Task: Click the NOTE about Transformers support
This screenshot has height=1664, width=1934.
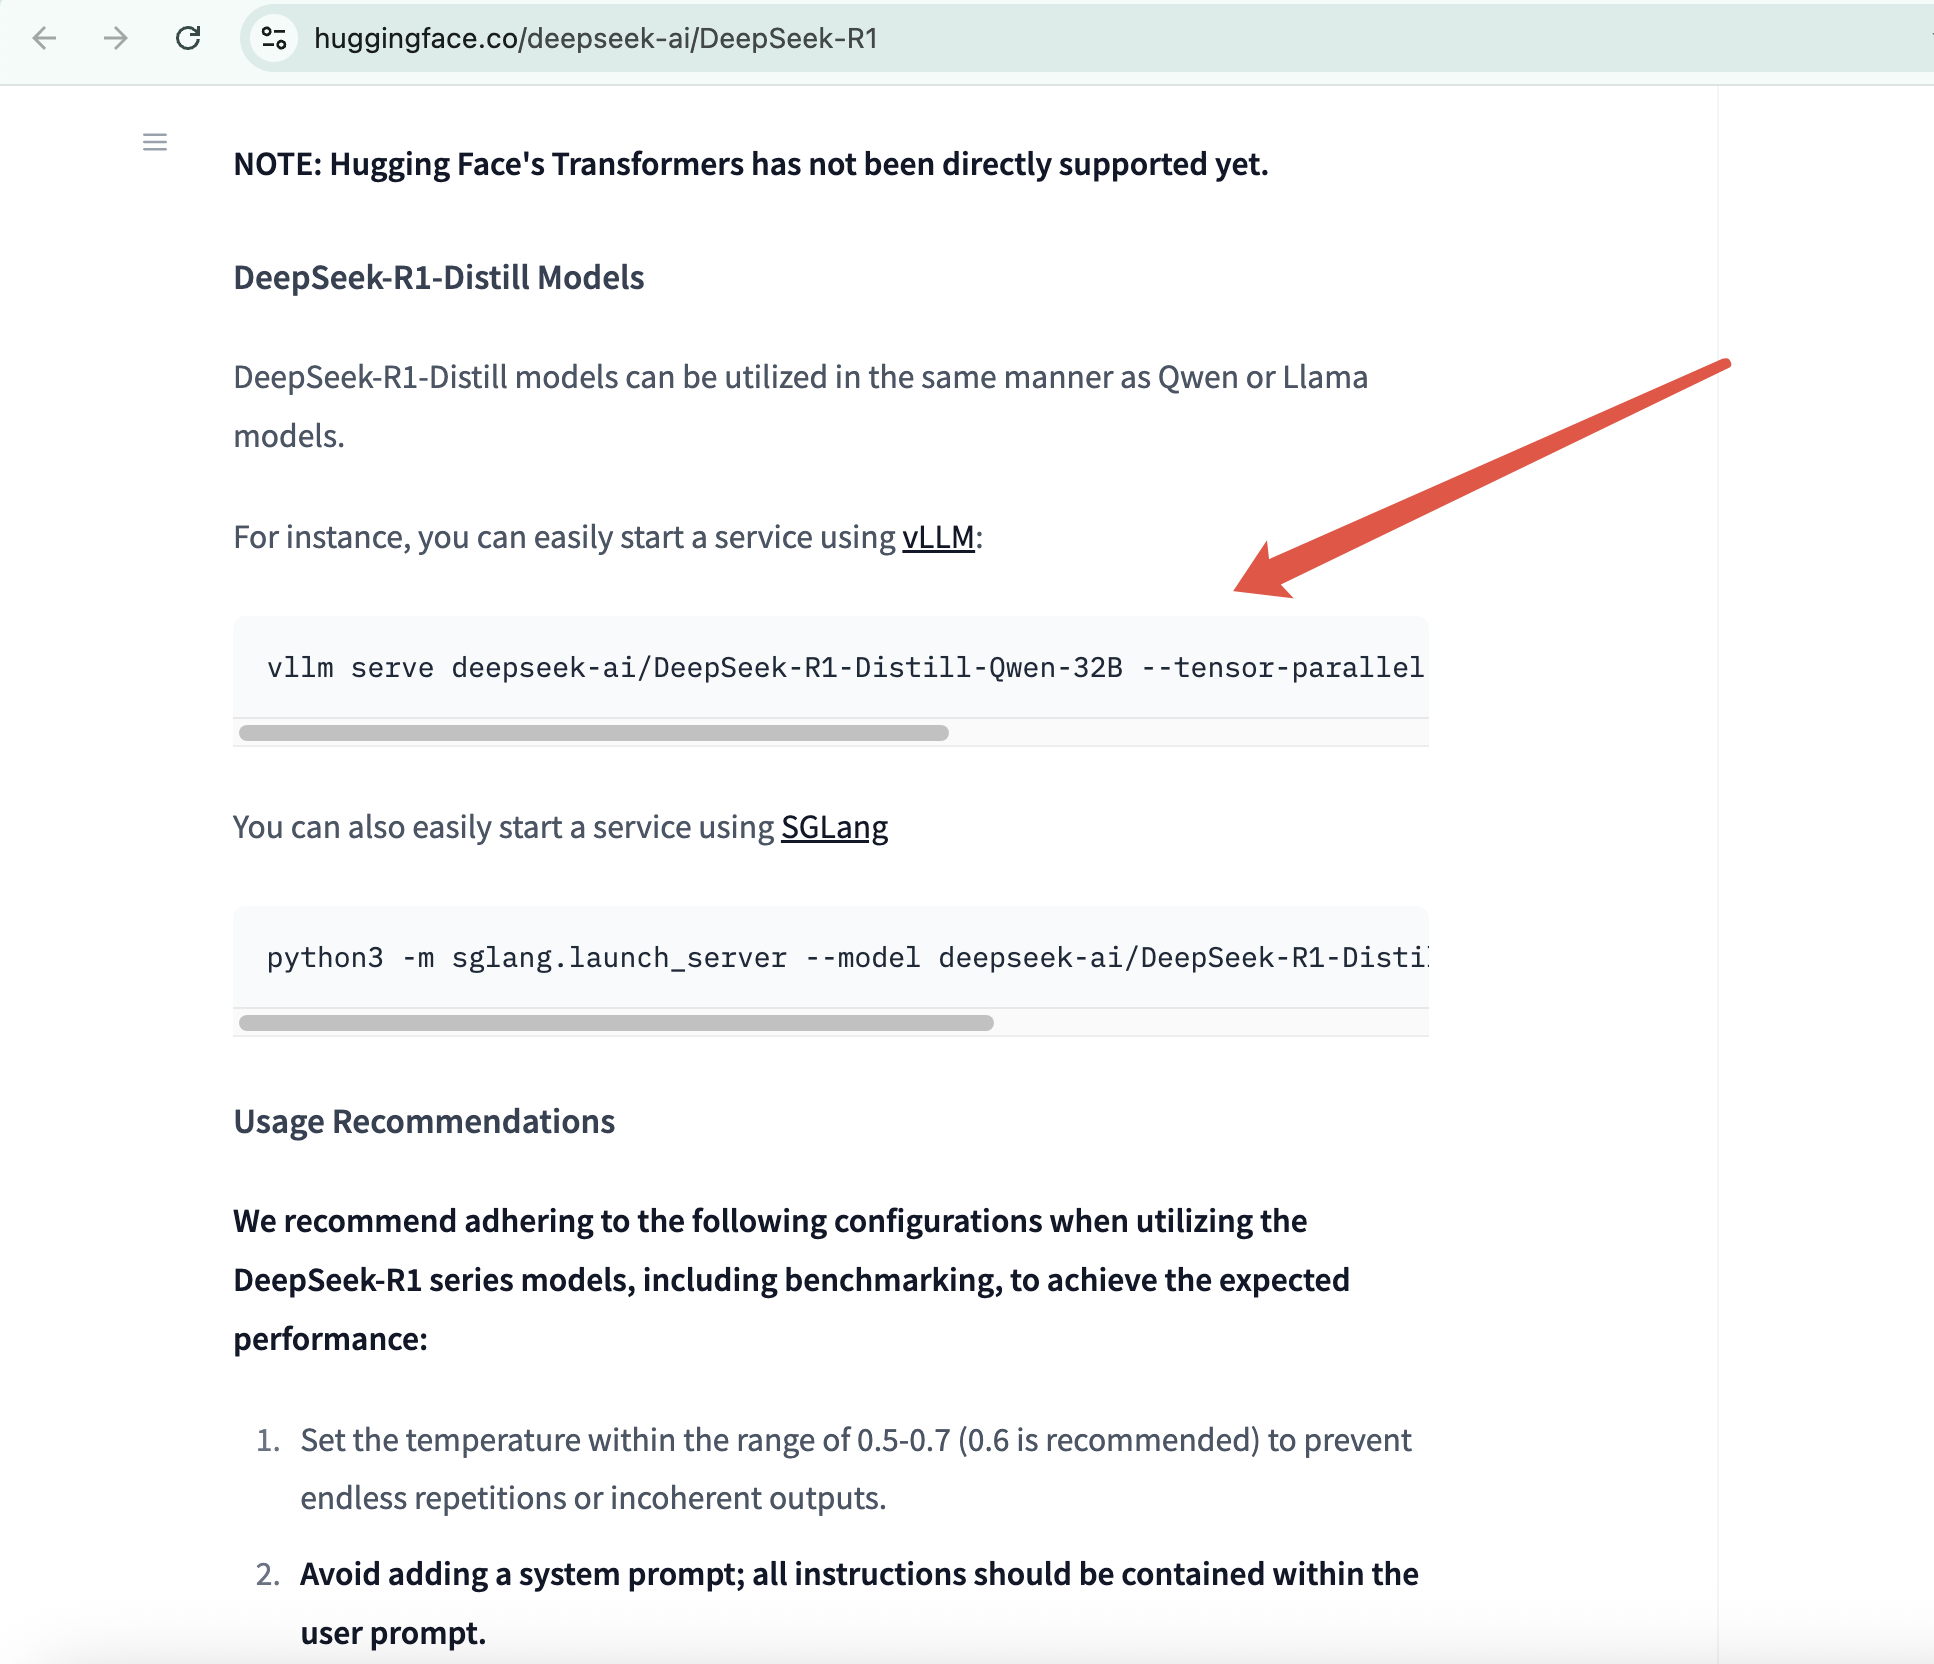Action: point(751,164)
